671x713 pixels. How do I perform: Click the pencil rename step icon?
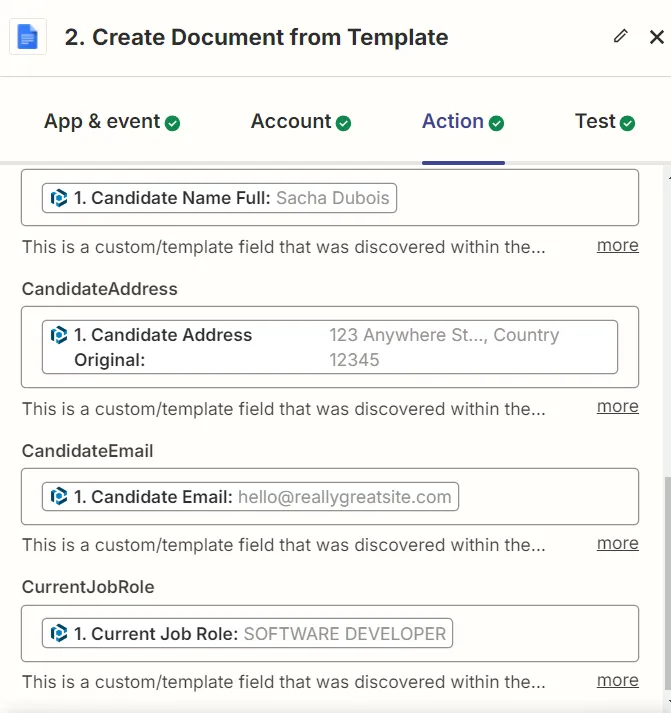click(621, 36)
